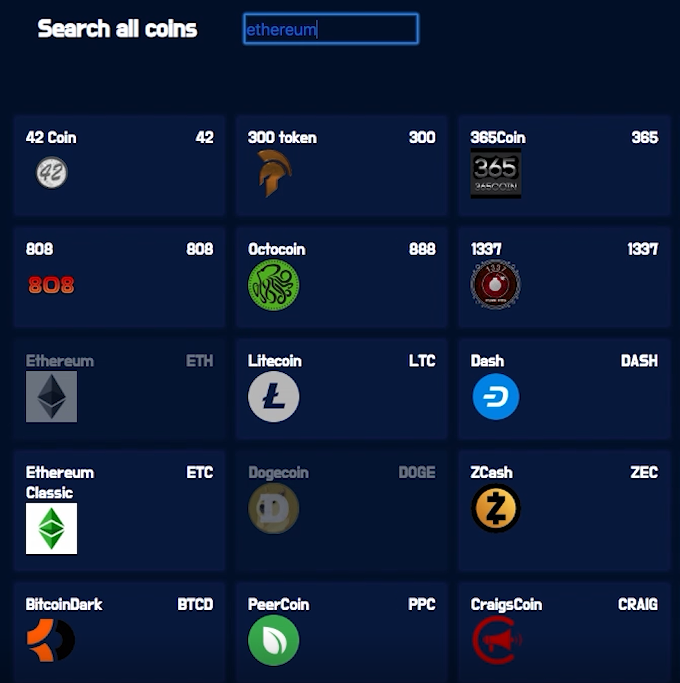The image size is (680, 683).
Task: Choose the CraigsCoin red megaphone icon
Action: 496,640
